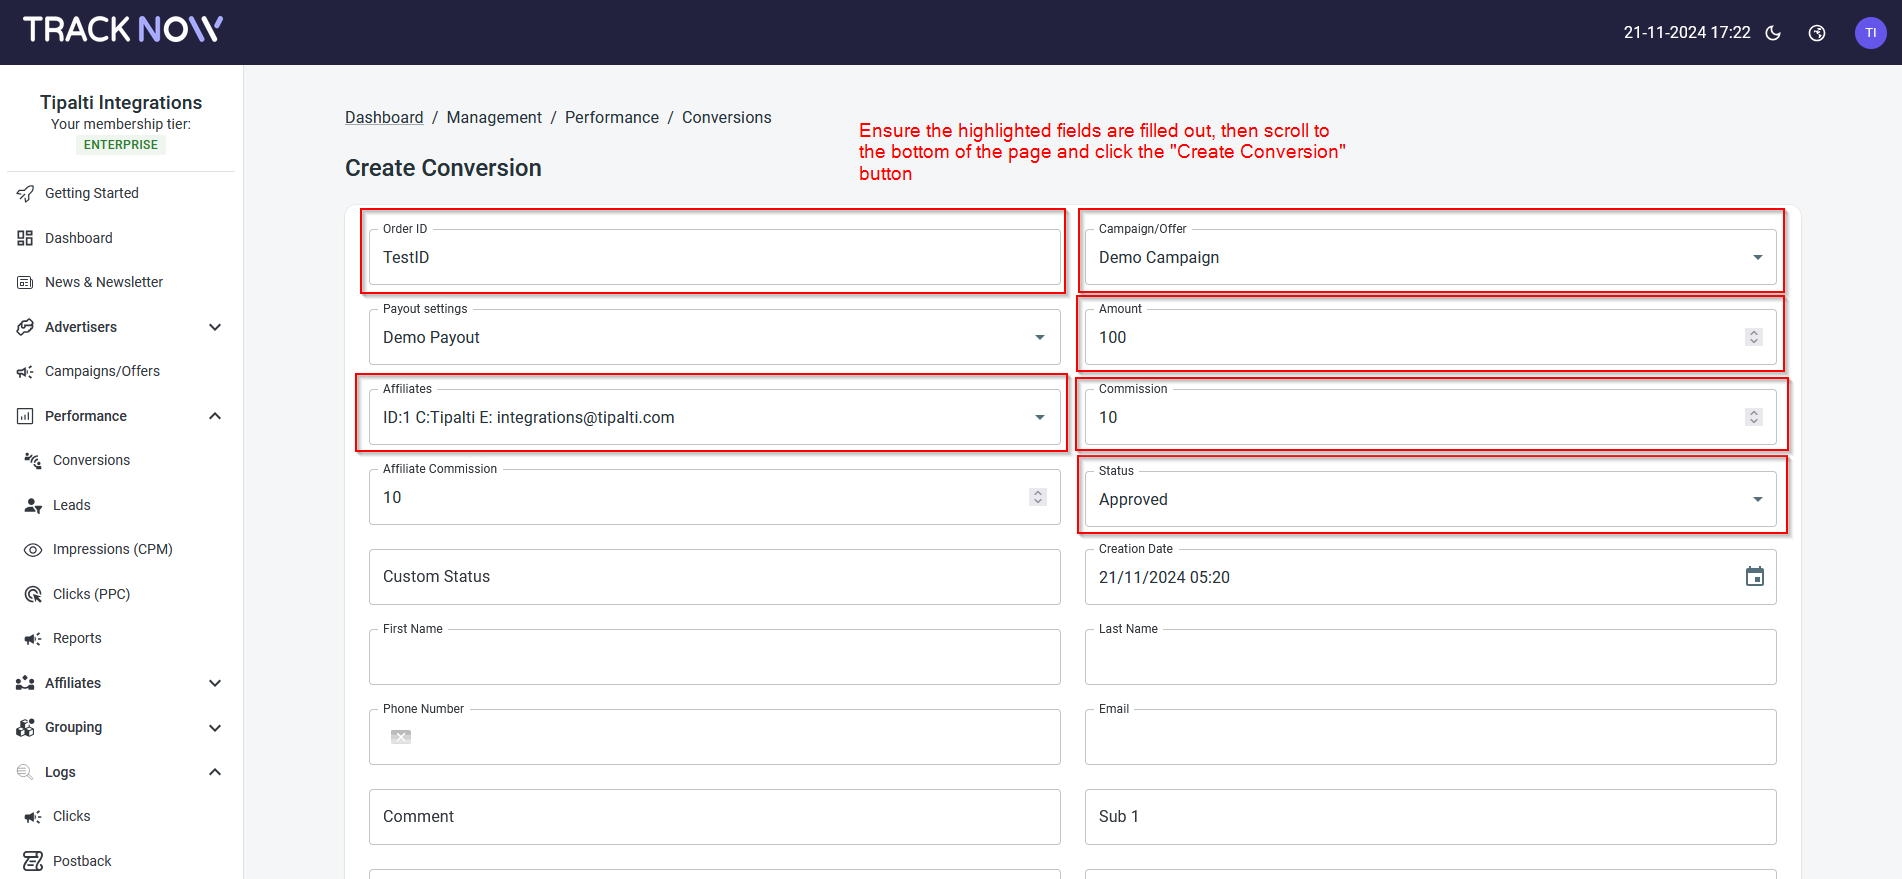Screen dimensions: 1902x879
Task: Open Reports in the sidebar
Action: coord(77,638)
